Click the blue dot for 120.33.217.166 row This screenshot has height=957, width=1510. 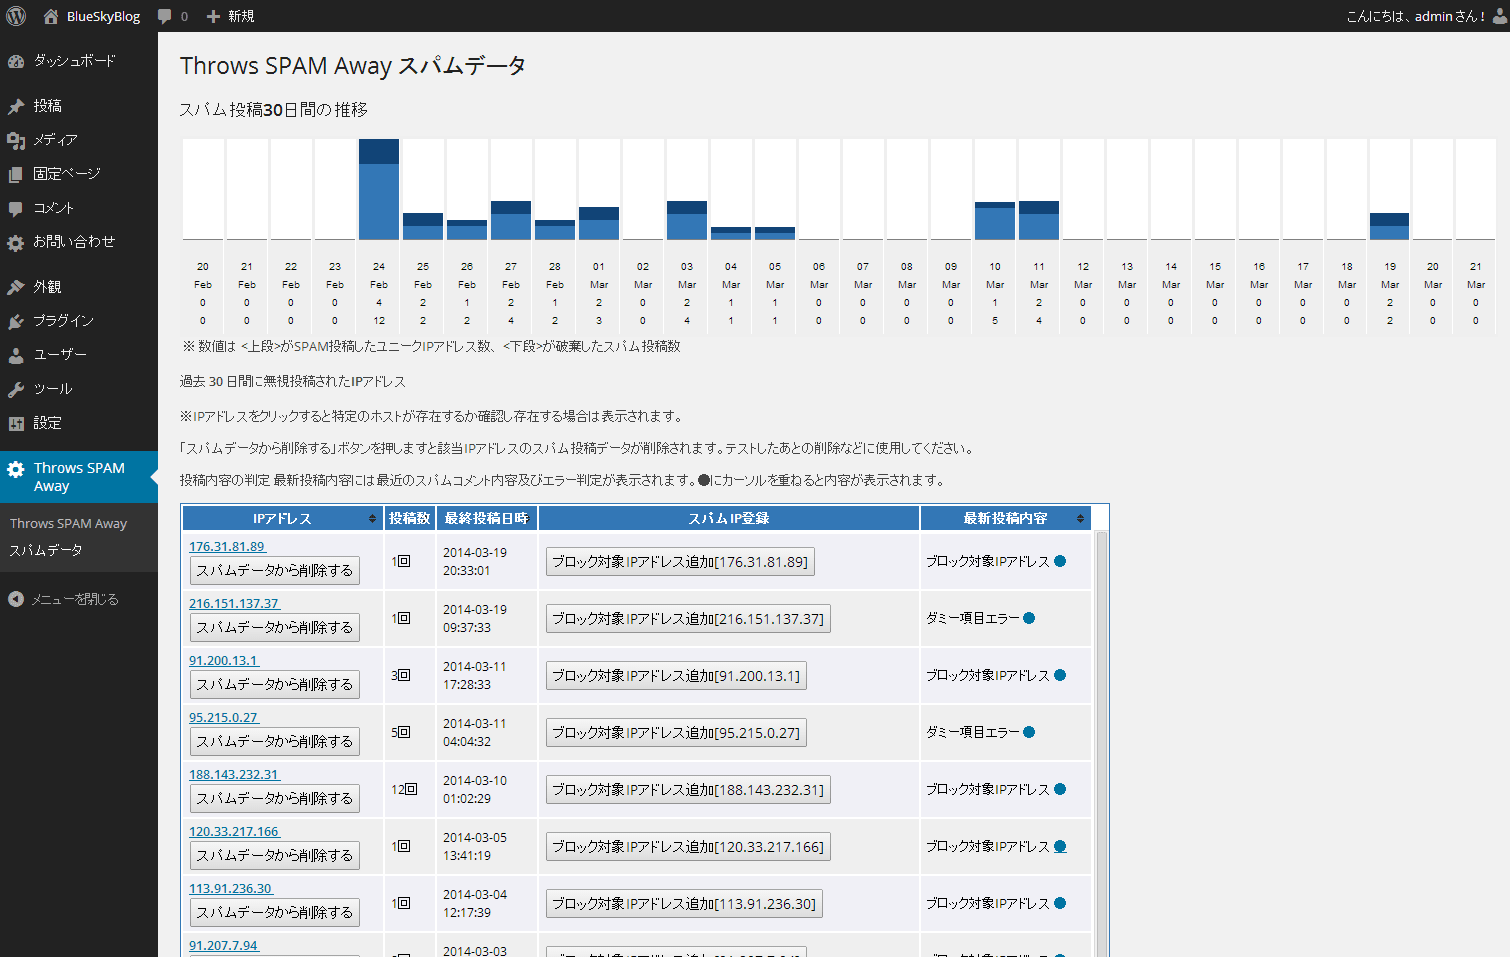pyautogui.click(x=1060, y=846)
